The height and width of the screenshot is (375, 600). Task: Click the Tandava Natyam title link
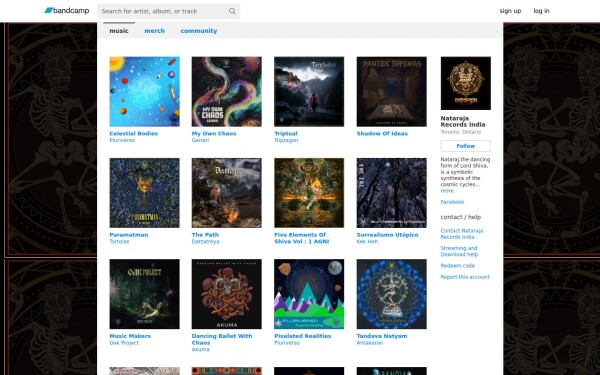(382, 336)
